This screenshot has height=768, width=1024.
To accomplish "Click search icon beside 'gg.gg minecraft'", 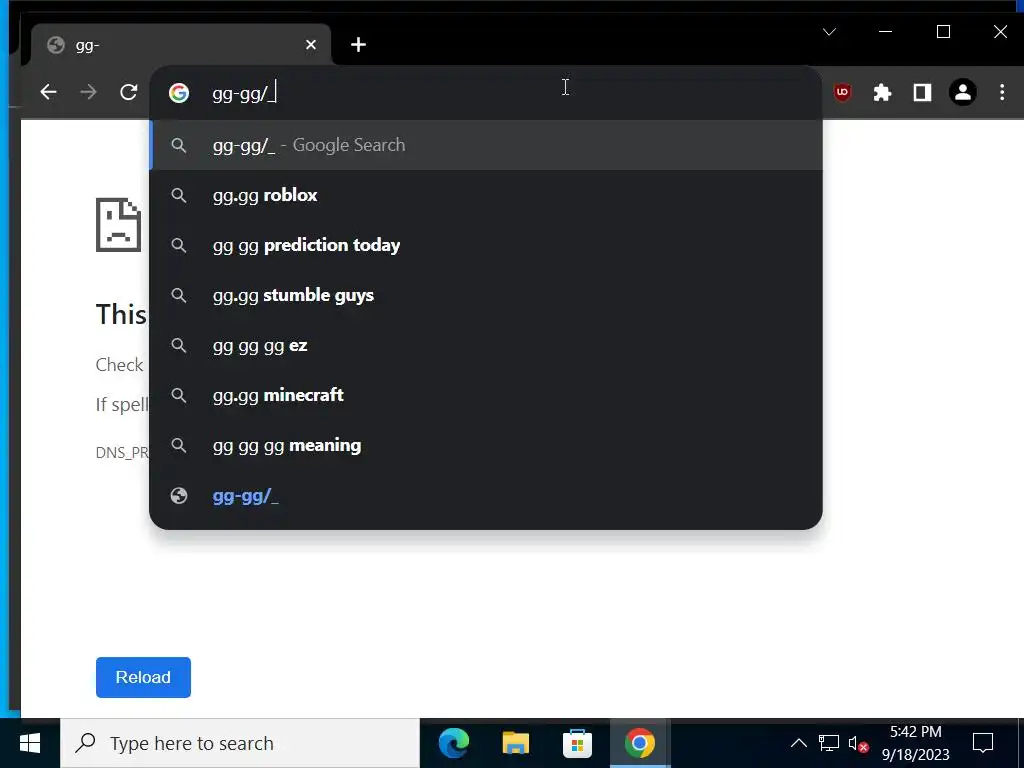I will click(x=179, y=395).
